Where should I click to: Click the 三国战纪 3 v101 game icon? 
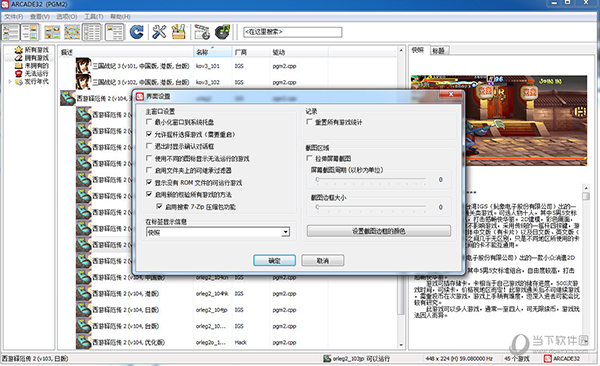tap(83, 66)
